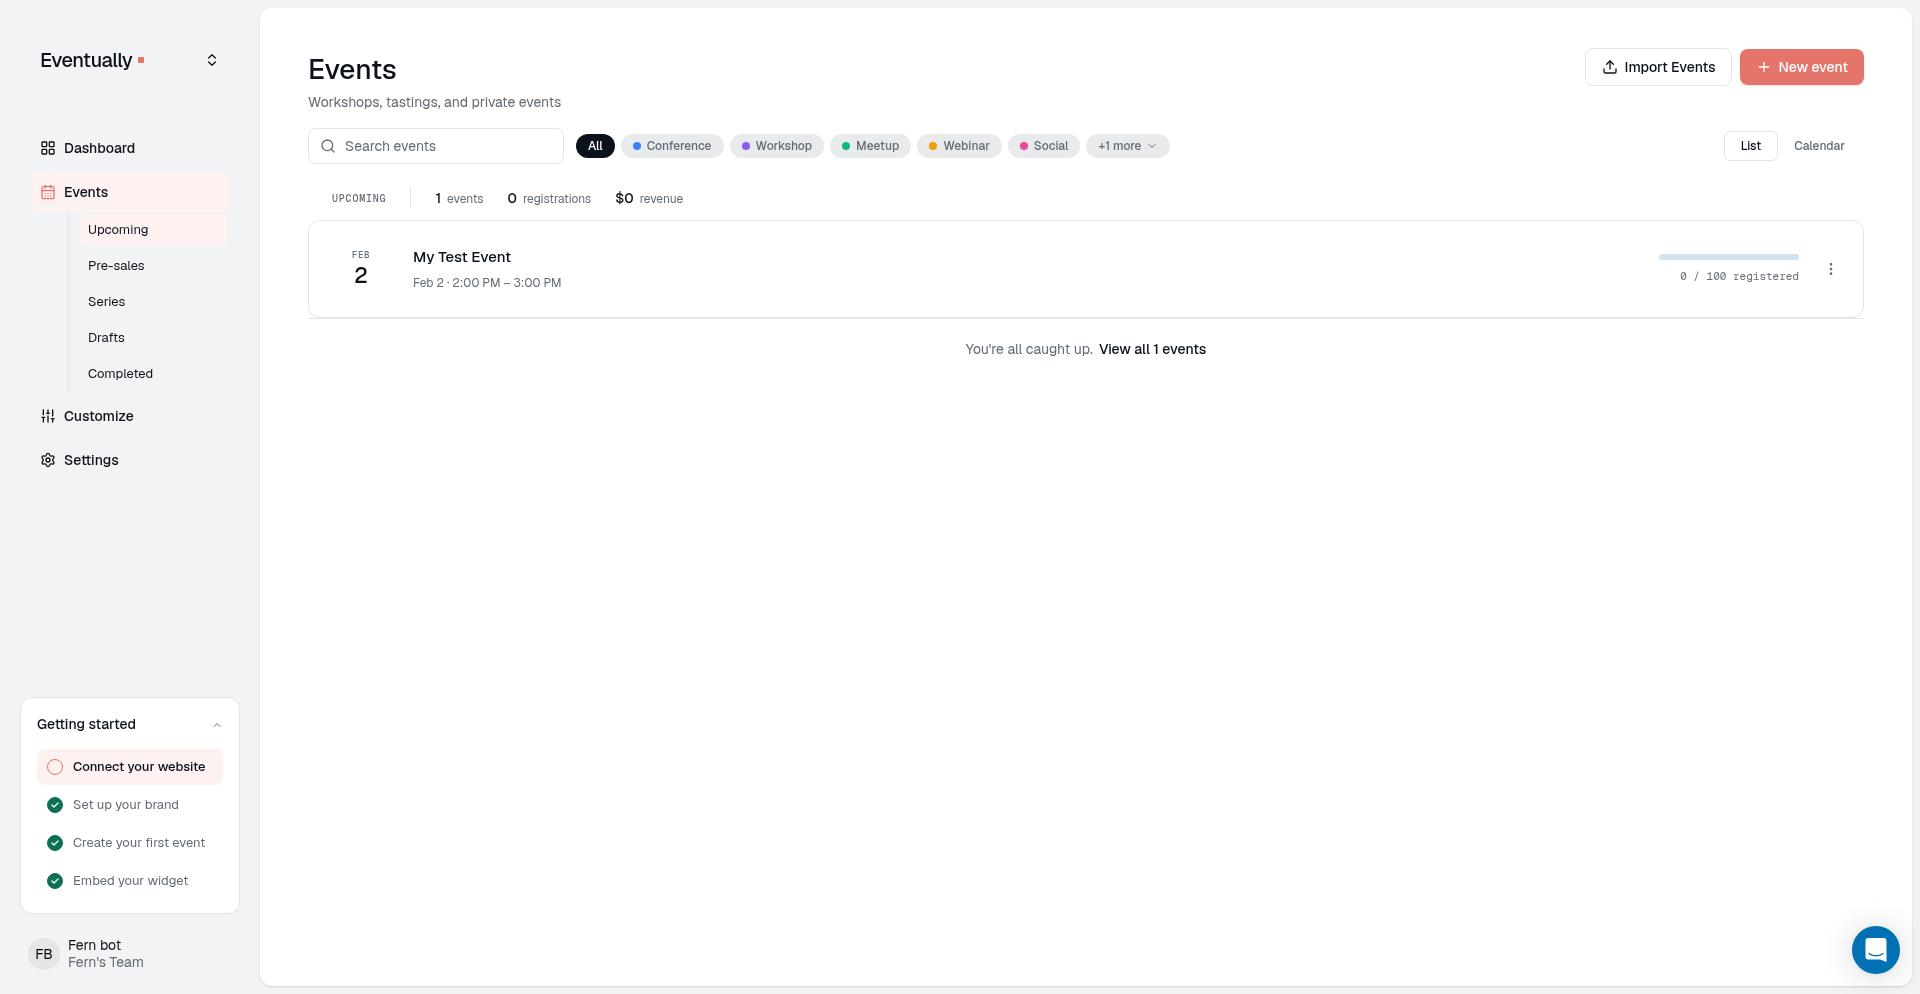
Task: Click the Feb 2 date badge
Action: click(361, 269)
